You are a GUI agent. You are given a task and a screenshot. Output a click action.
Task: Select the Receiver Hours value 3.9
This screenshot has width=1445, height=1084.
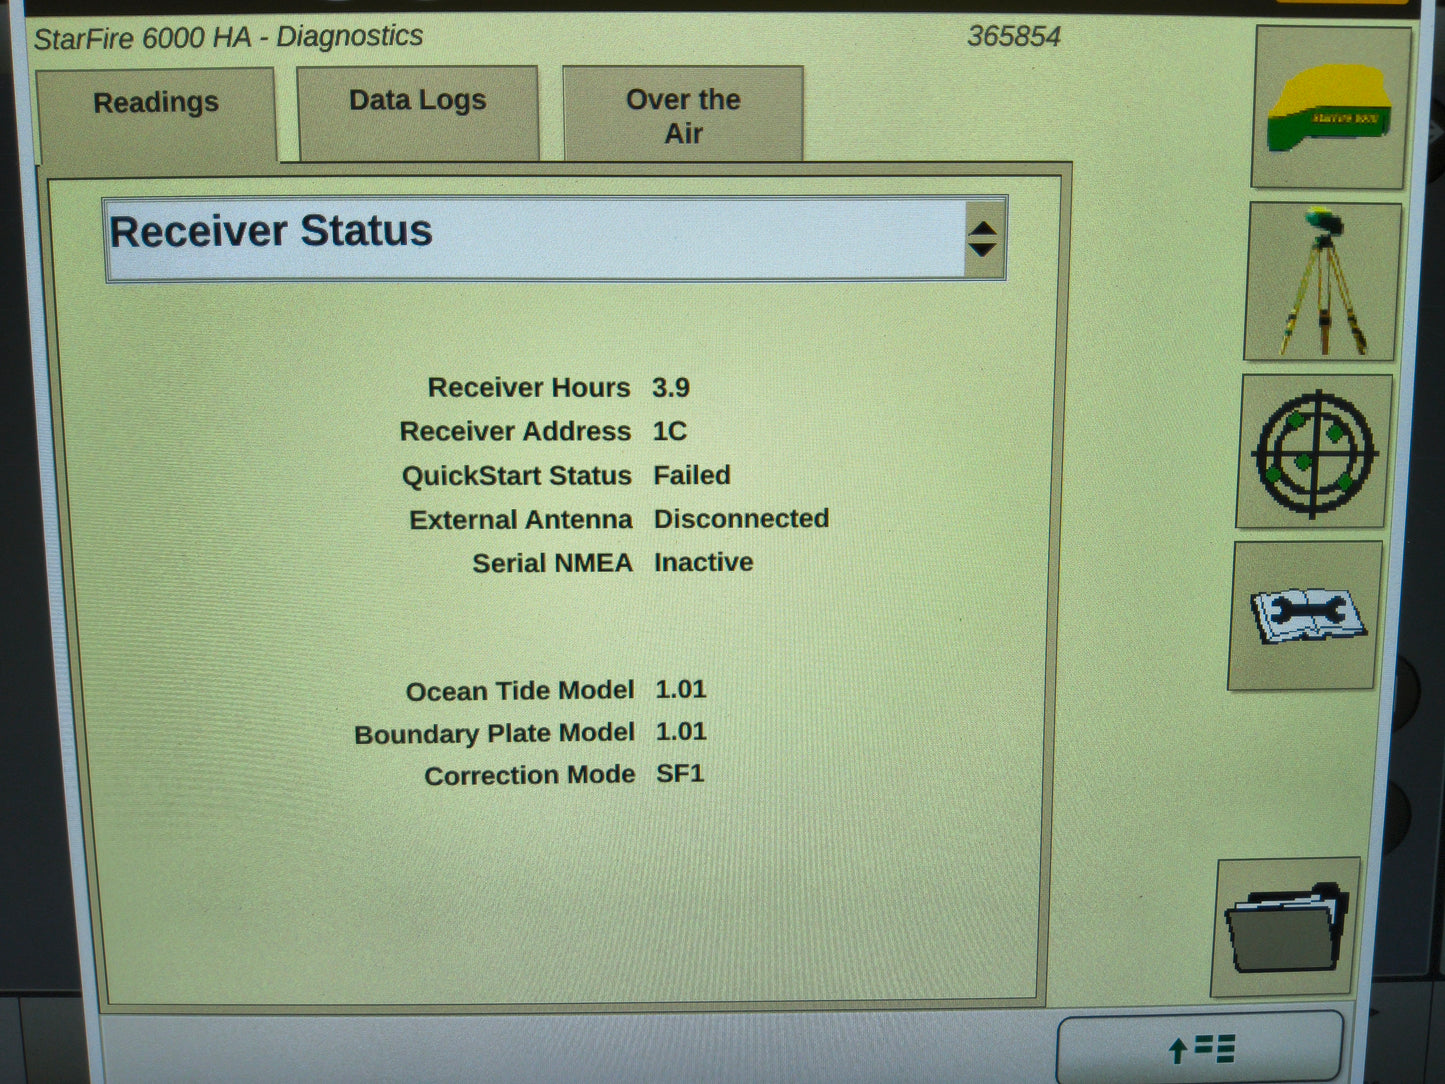click(671, 388)
